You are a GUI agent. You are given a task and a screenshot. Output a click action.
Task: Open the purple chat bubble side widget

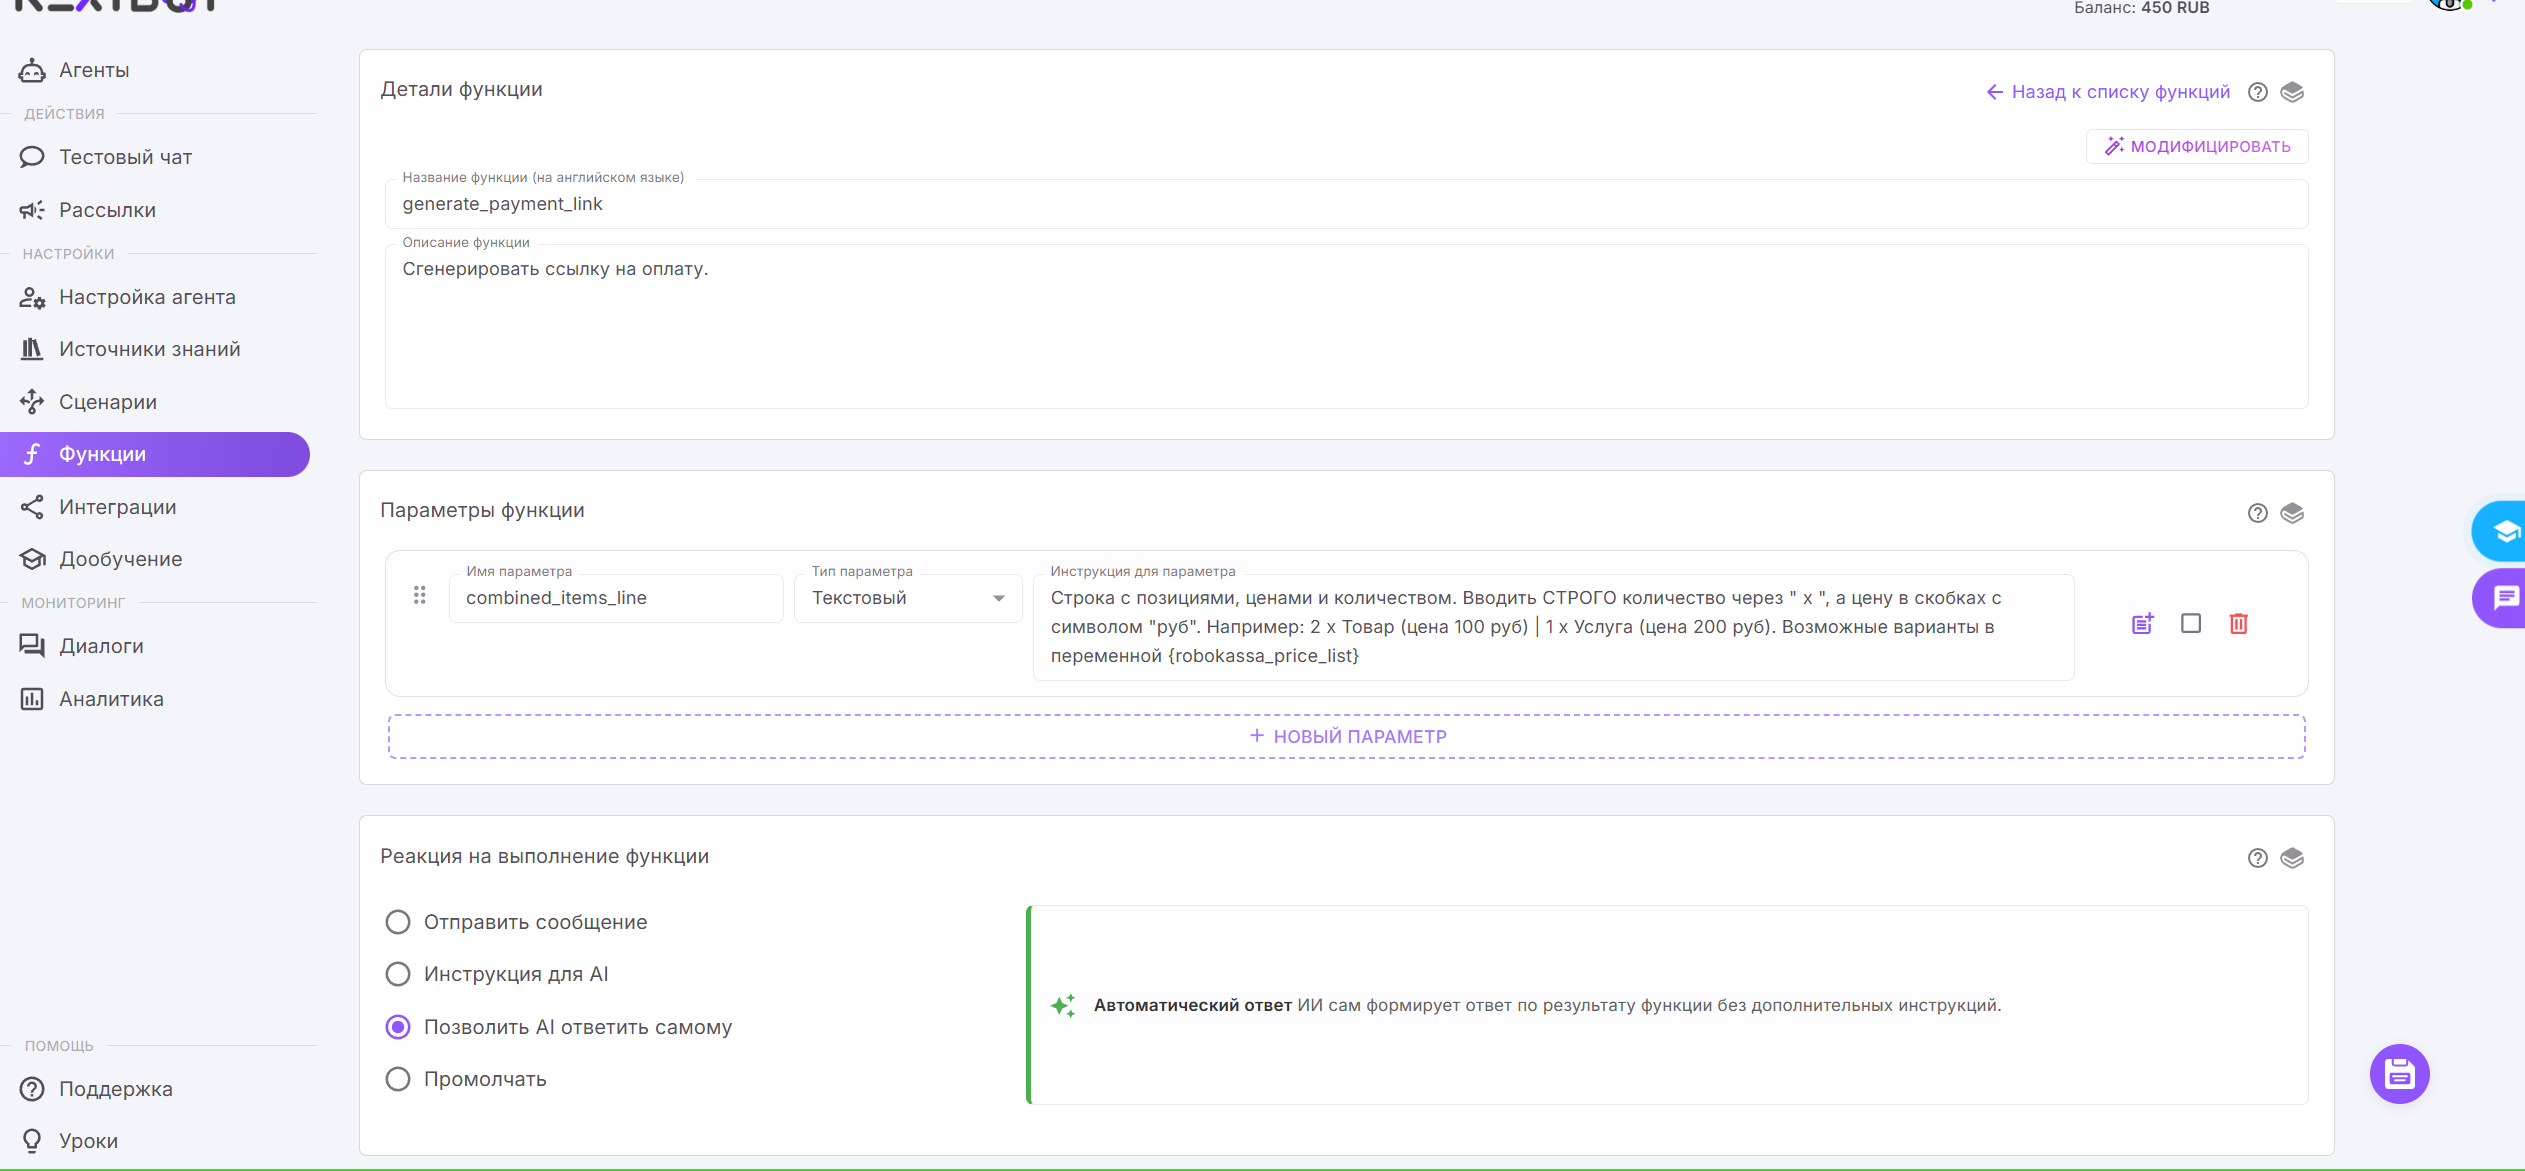[2505, 598]
